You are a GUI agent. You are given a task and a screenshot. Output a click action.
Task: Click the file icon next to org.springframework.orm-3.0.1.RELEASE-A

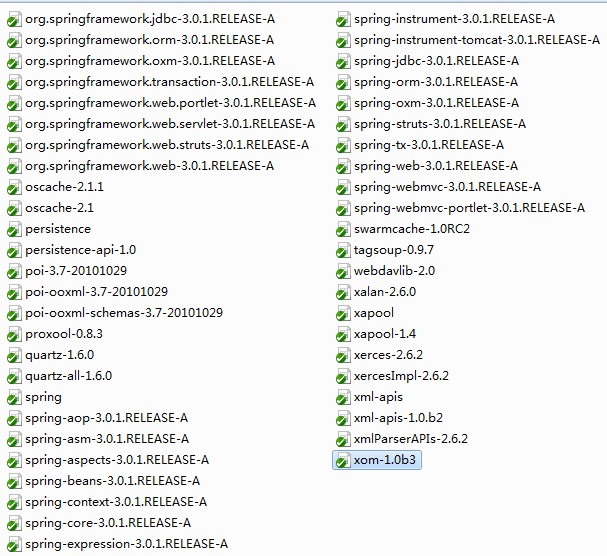click(x=14, y=40)
